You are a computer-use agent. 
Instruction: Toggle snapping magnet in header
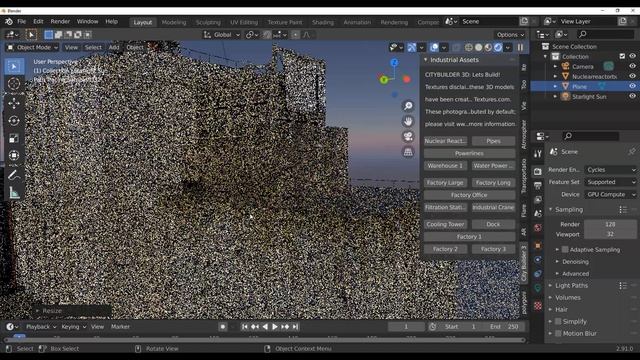coord(267,35)
